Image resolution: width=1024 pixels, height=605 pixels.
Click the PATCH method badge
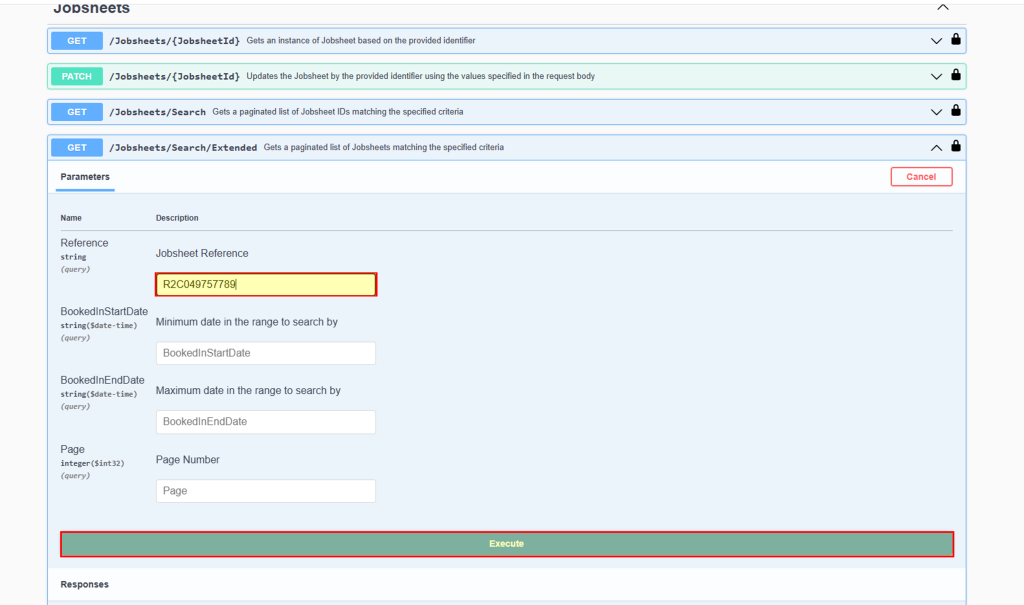tap(77, 76)
